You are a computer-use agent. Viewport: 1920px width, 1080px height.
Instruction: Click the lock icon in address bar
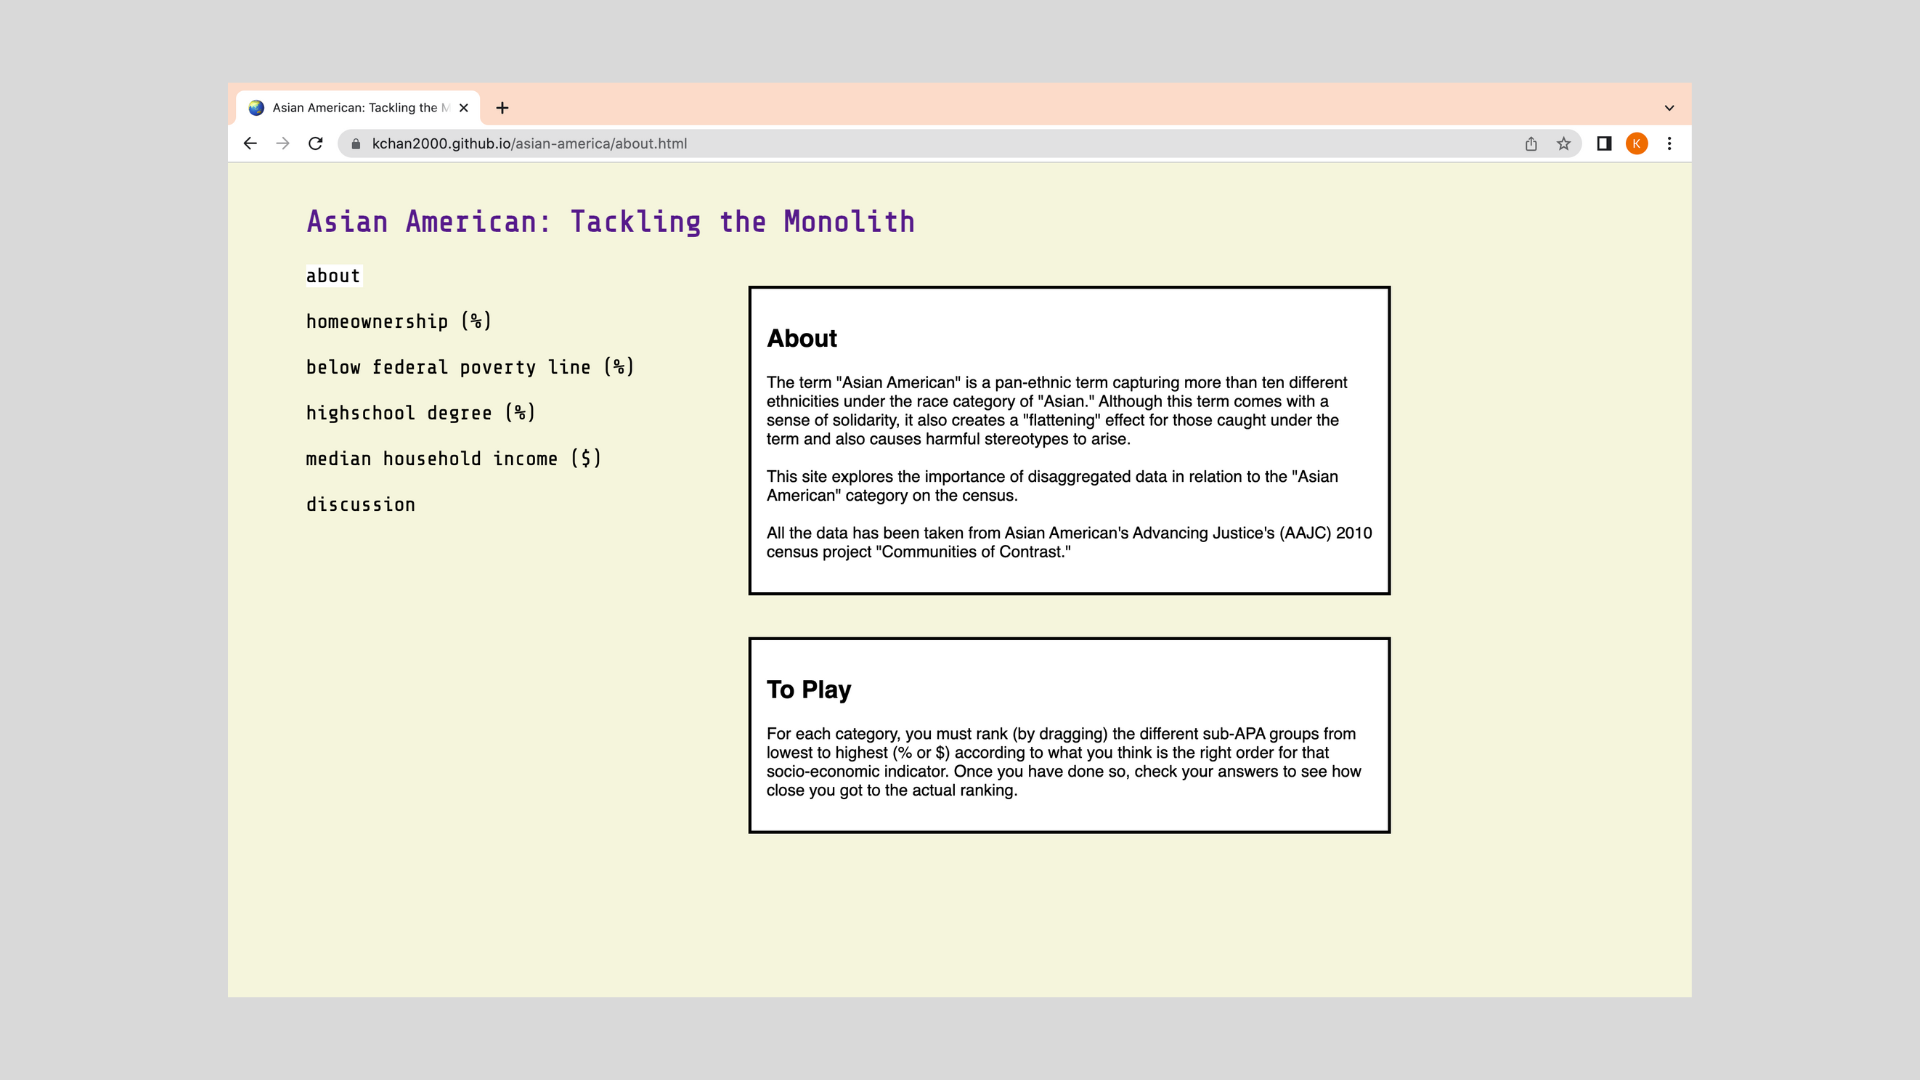coord(355,144)
